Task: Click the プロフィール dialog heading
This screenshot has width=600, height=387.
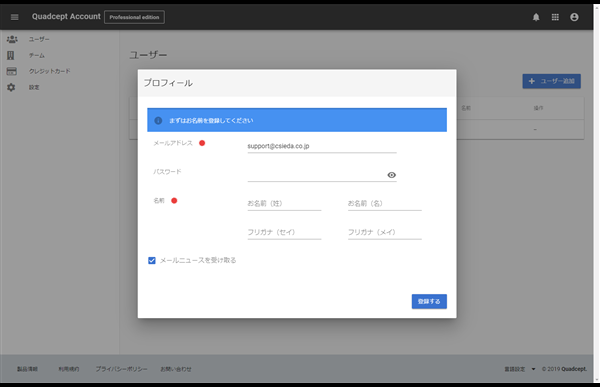Action: (x=168, y=83)
